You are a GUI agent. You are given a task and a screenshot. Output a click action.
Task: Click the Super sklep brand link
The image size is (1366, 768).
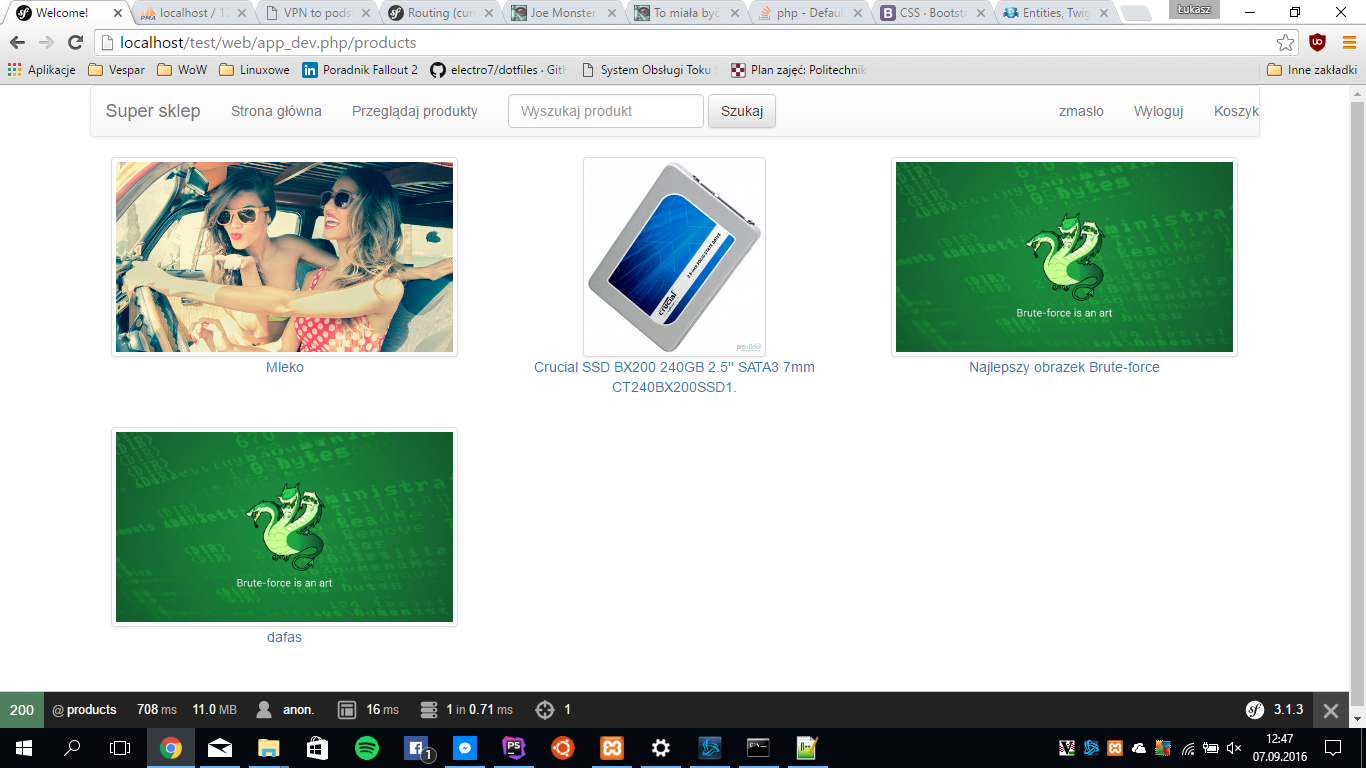pos(153,111)
